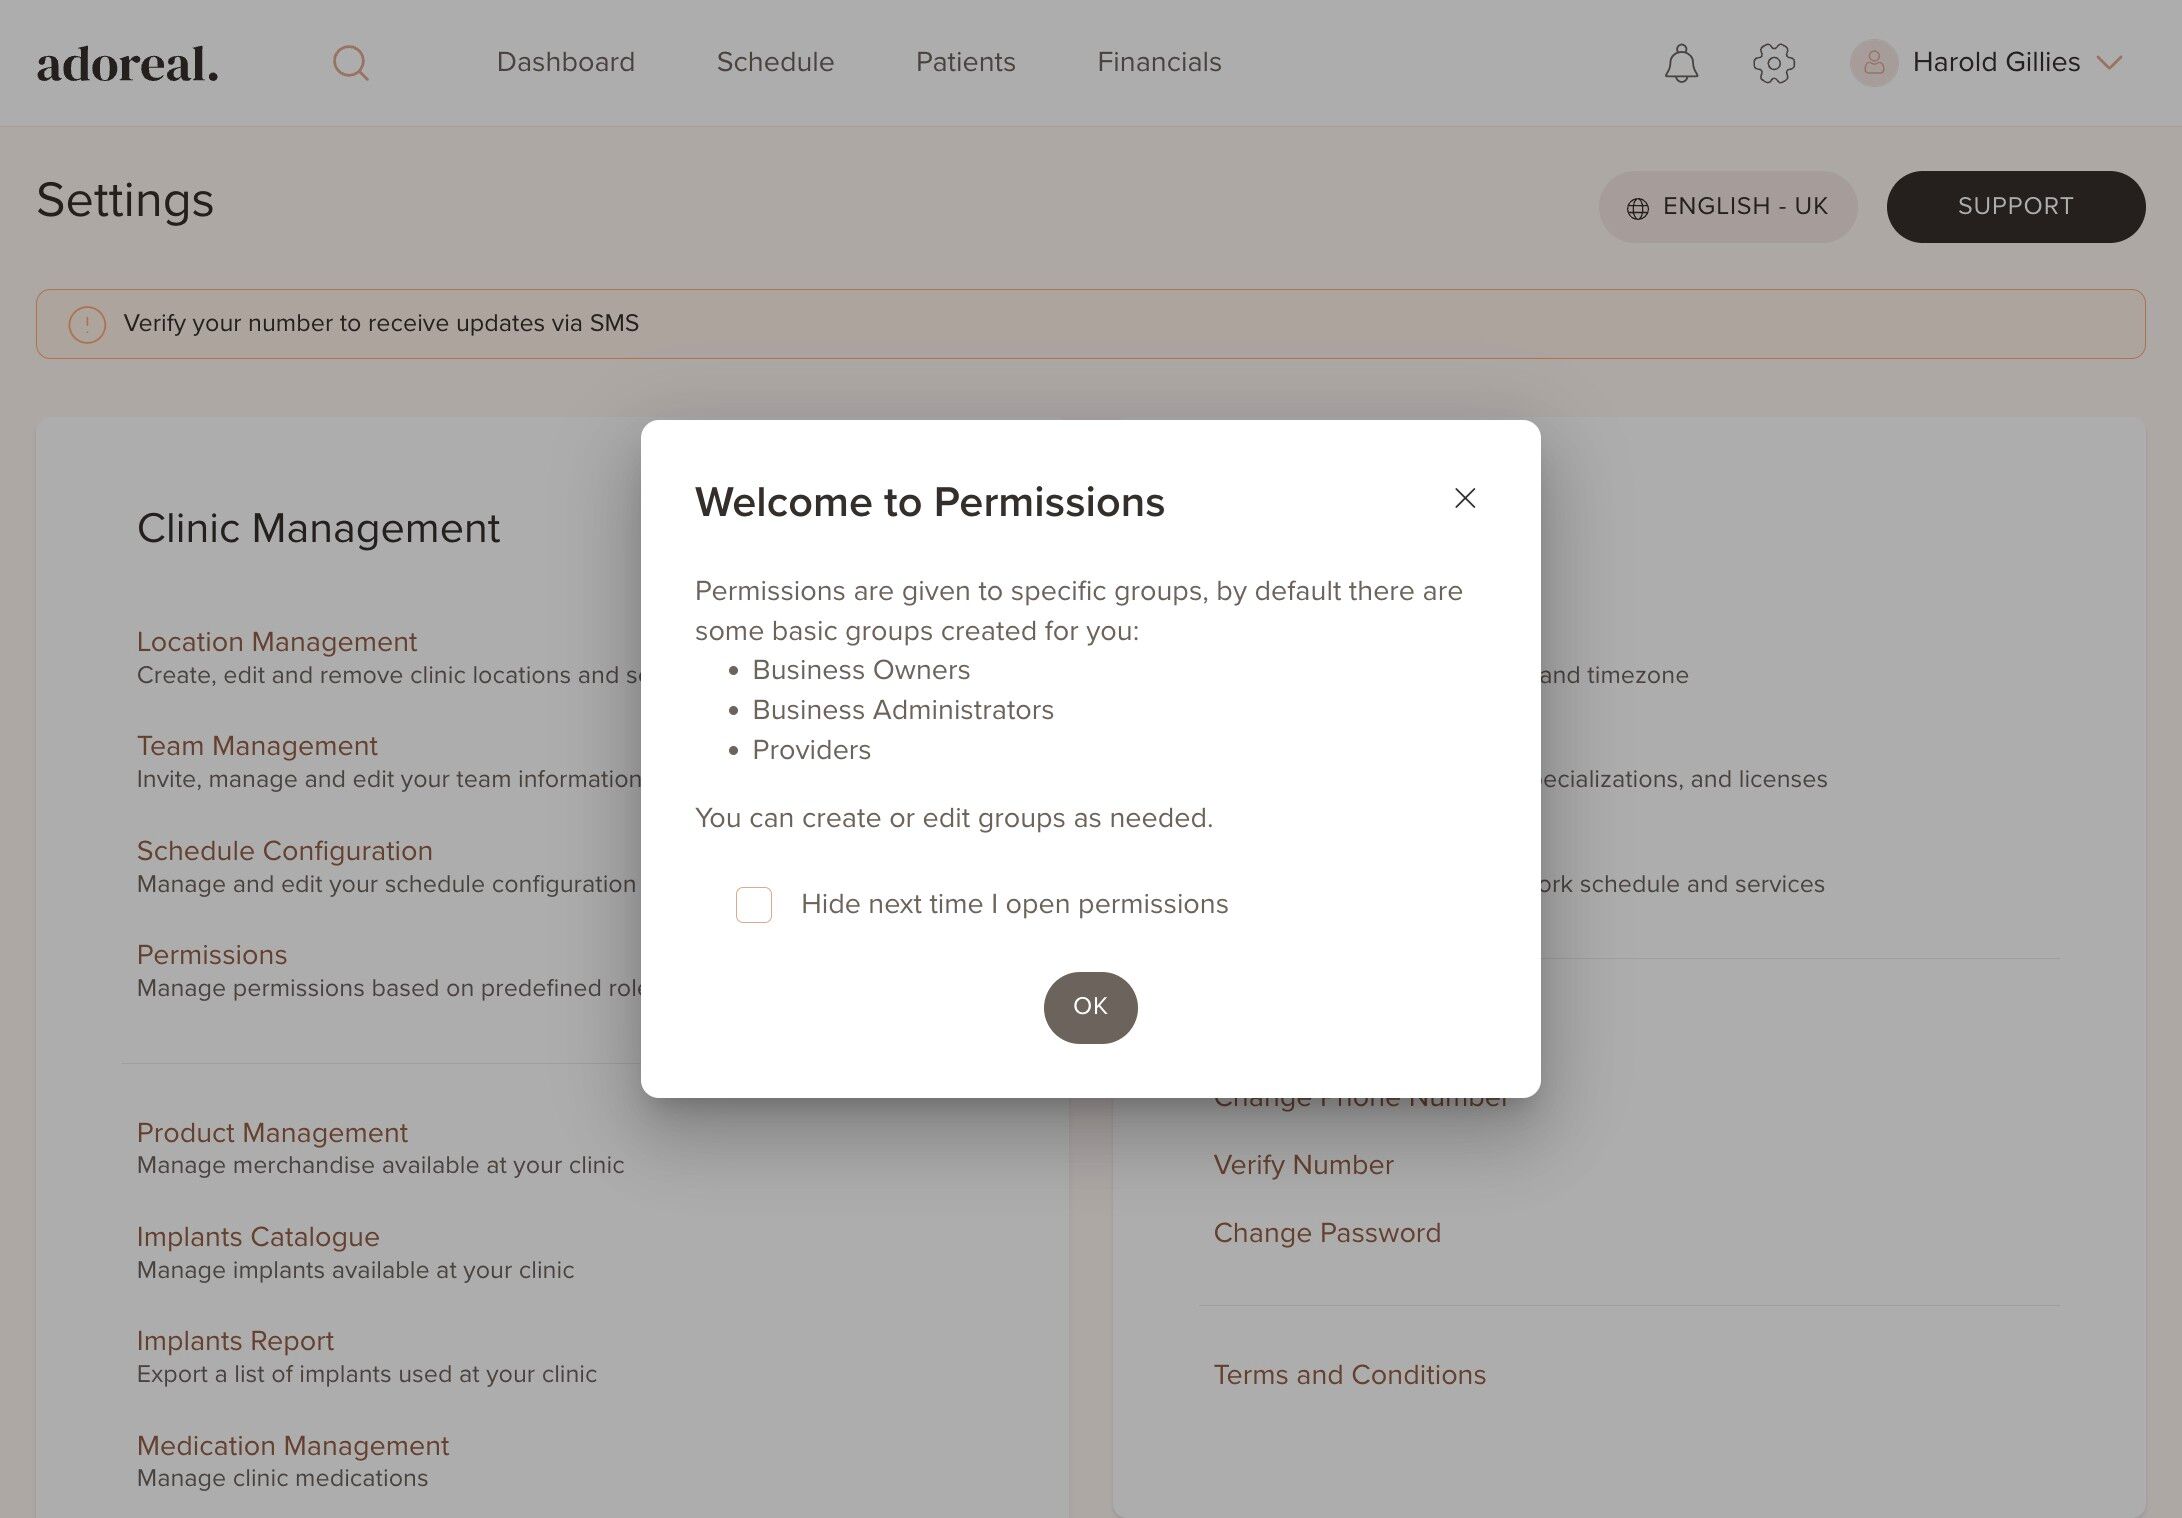Expand the Harold Gillies user menu chevron
Screen dimensions: 2182x1518
point(2110,63)
